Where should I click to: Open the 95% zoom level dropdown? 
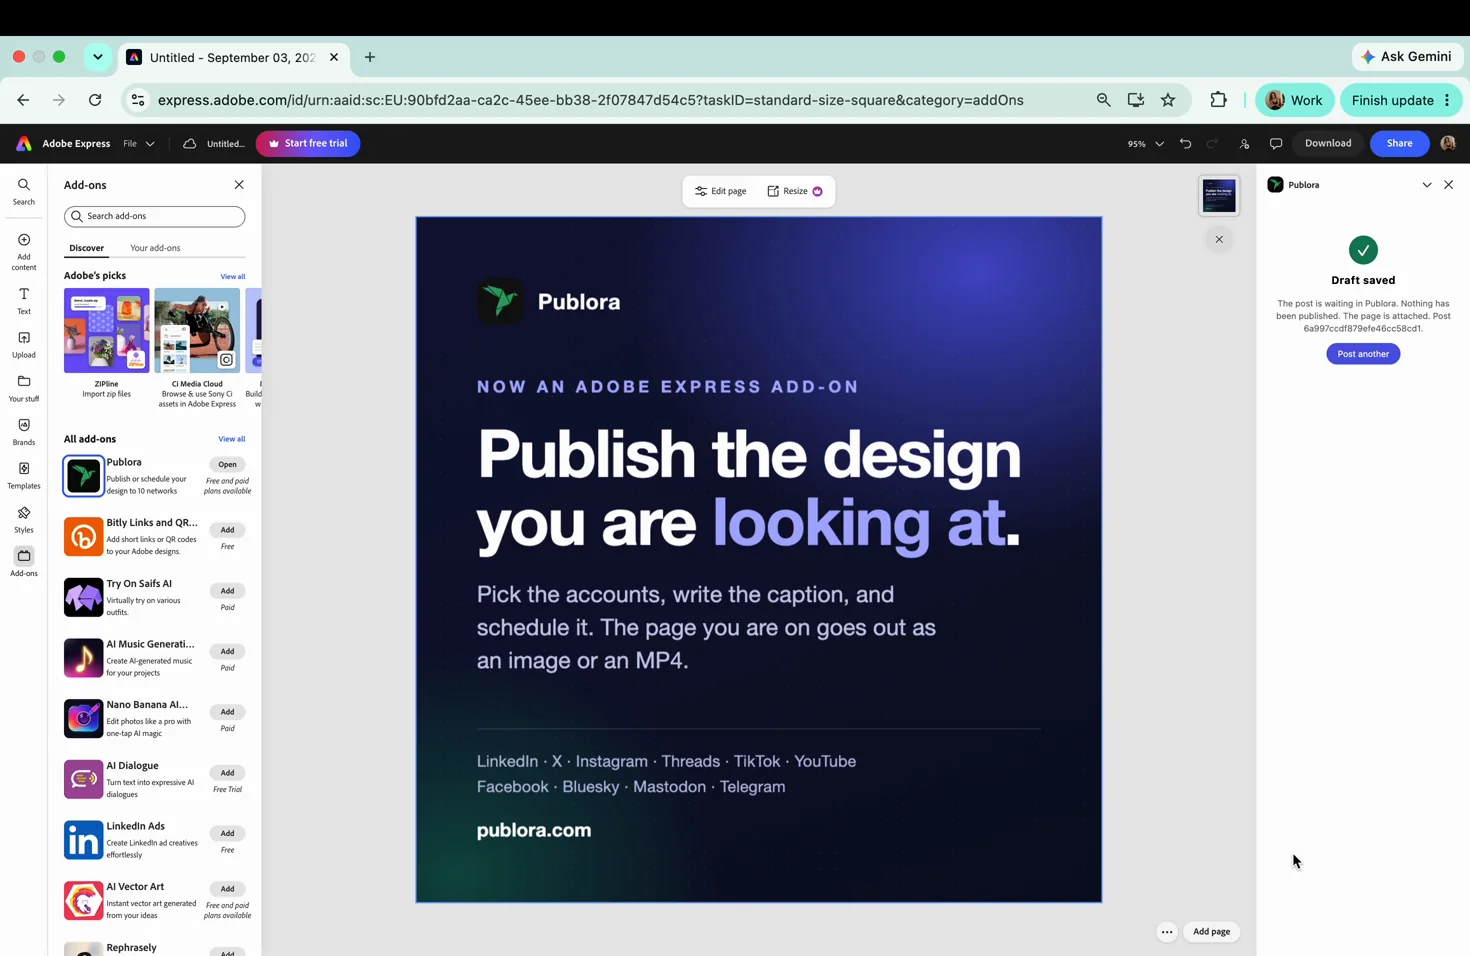(1146, 144)
